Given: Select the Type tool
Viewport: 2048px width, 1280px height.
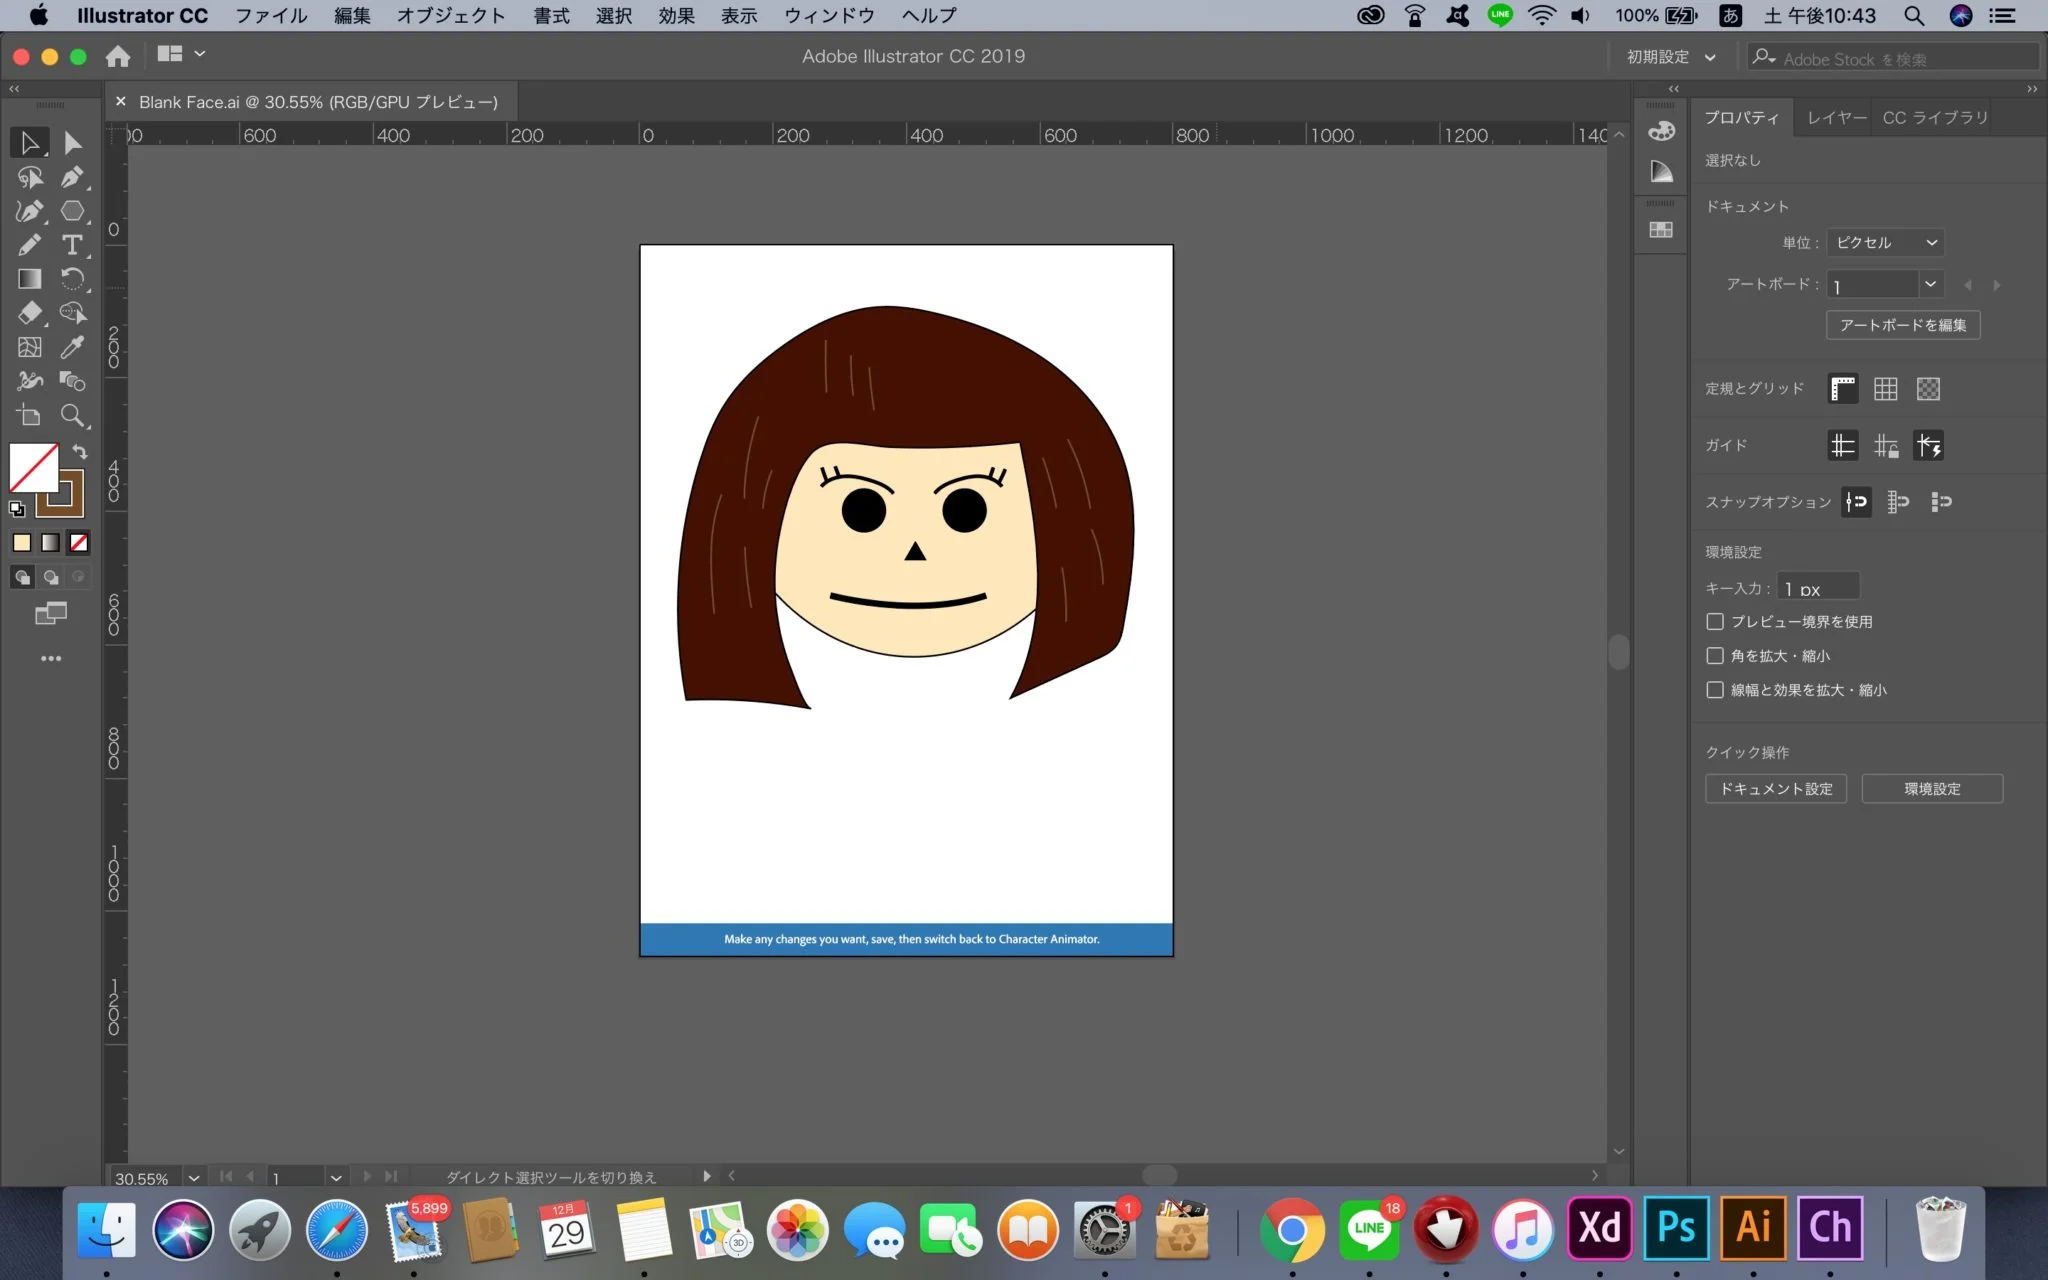Looking at the screenshot, I should (x=72, y=245).
